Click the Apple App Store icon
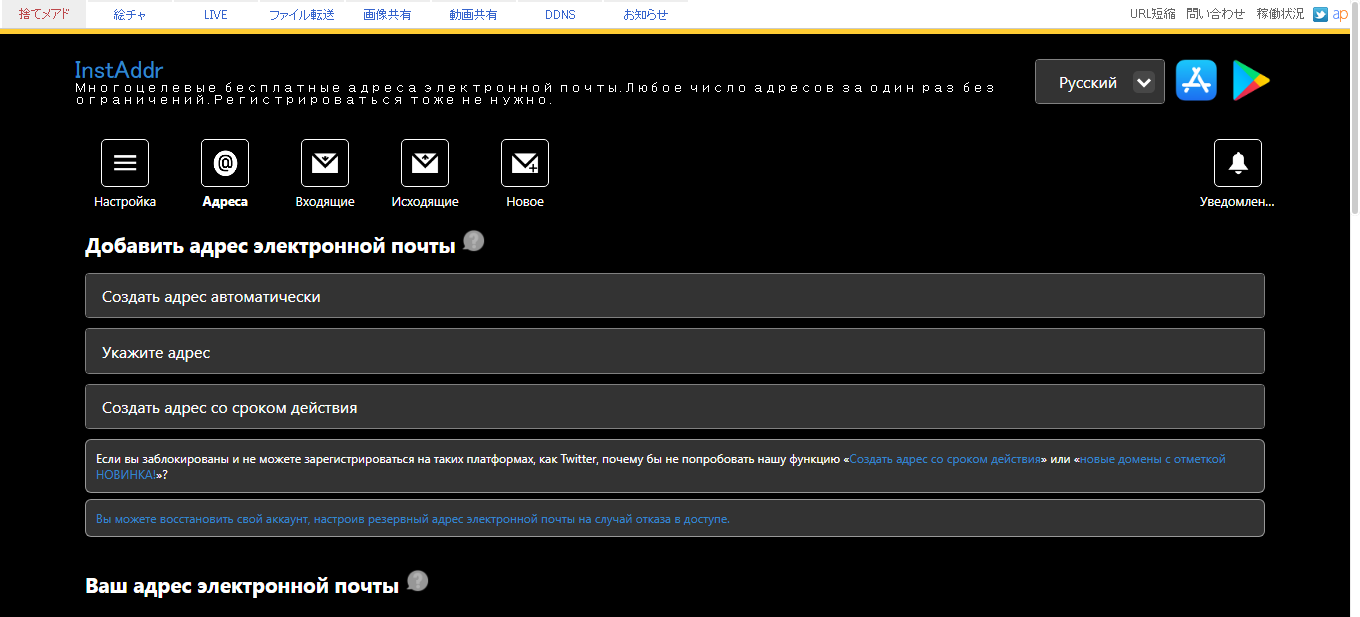This screenshot has height=617, width=1360. (1196, 81)
